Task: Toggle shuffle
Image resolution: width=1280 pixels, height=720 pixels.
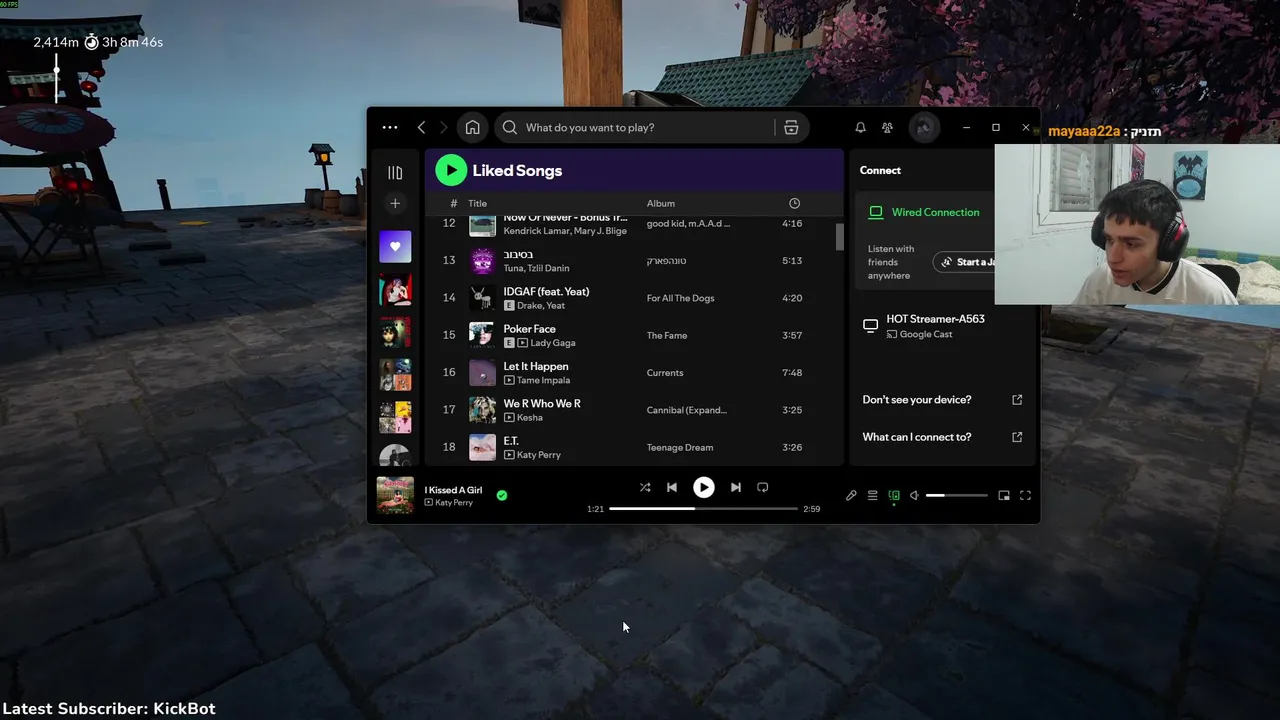Action: coord(645,487)
